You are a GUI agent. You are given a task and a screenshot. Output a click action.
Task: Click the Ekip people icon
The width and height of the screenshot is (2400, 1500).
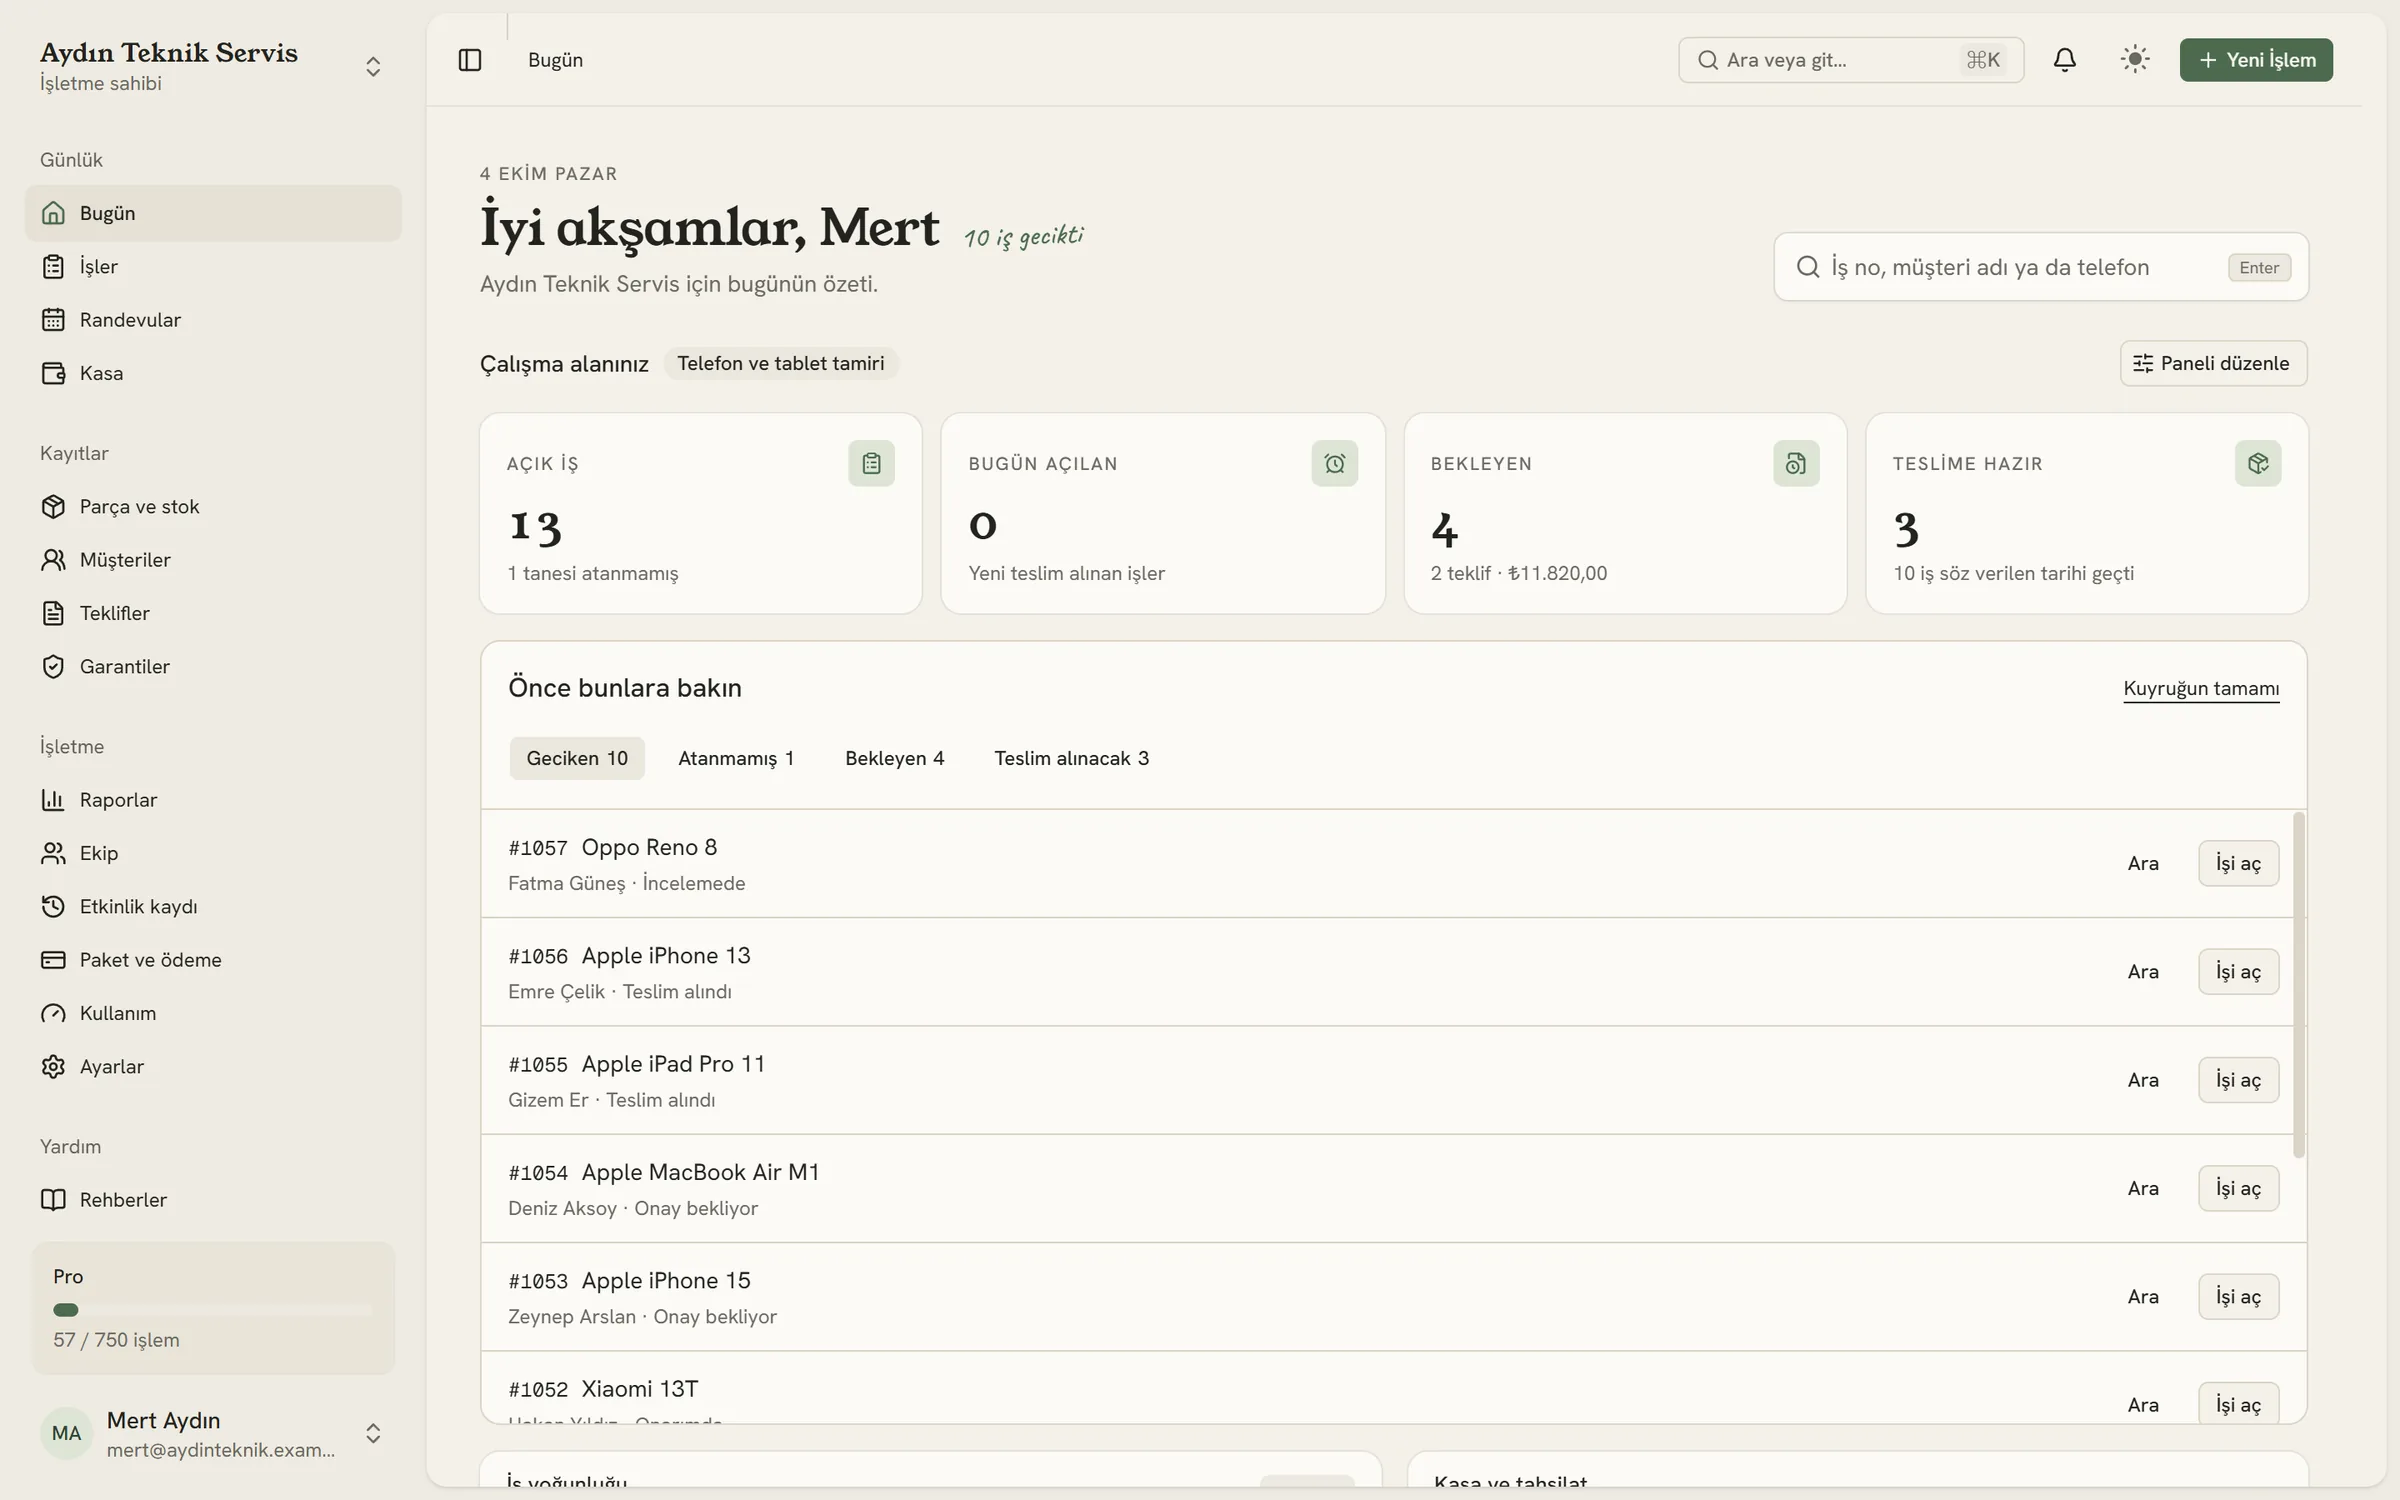click(53, 853)
